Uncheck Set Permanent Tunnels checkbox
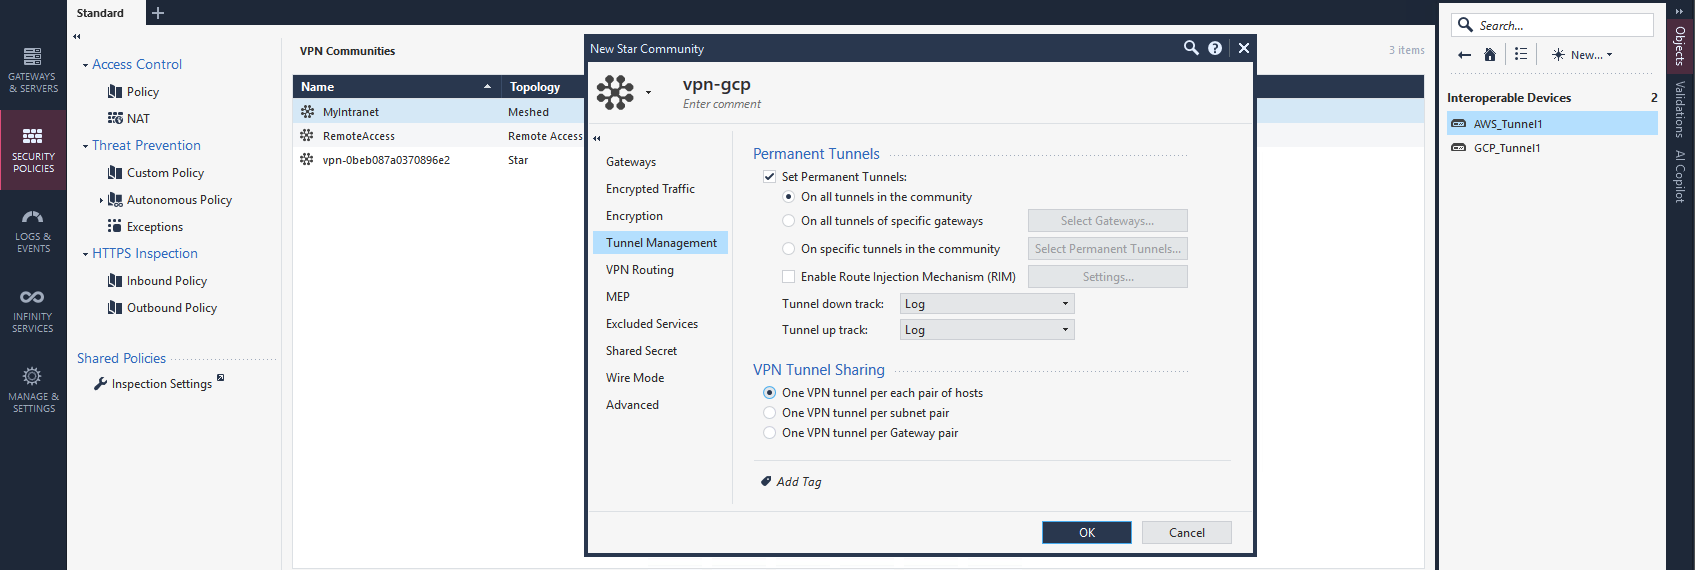This screenshot has width=1695, height=570. pyautogui.click(x=770, y=177)
